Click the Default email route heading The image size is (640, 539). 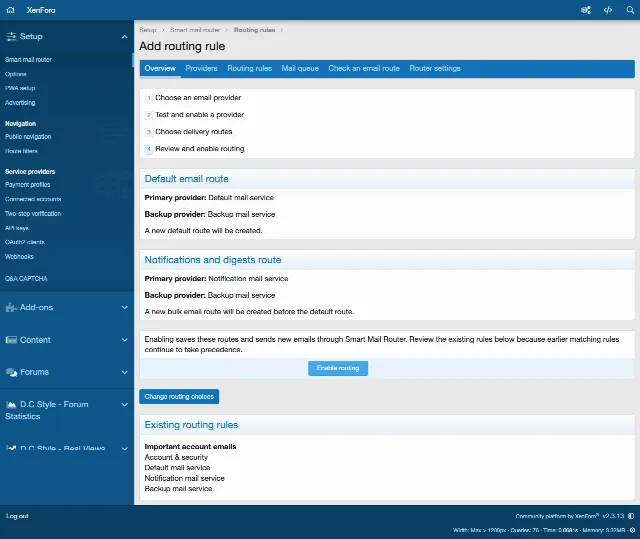pos(187,179)
